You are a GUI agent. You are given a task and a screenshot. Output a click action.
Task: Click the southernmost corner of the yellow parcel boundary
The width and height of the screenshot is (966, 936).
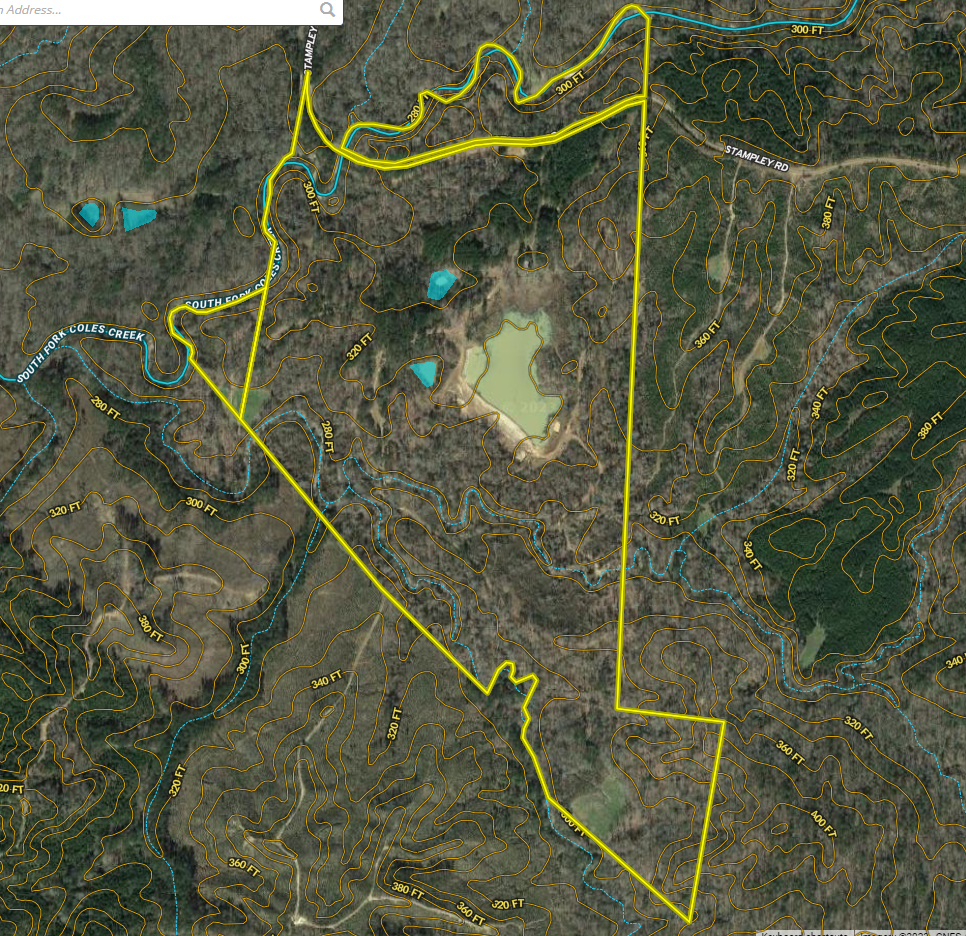pos(690,920)
